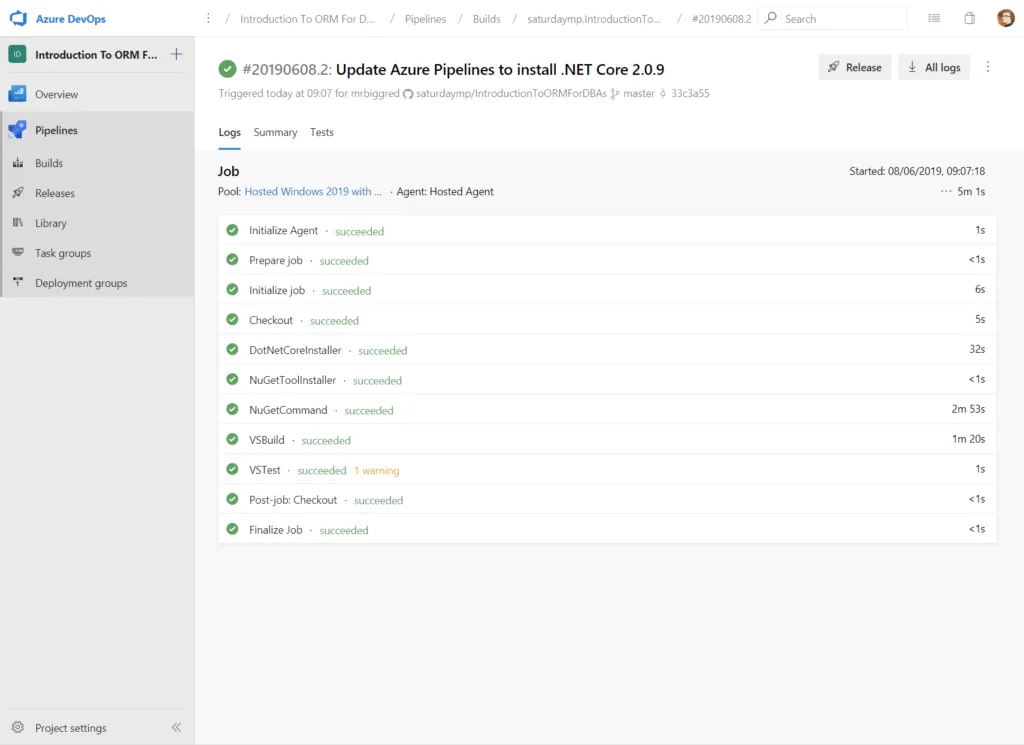
Task: Click the saturdaymp.IntroductionTo breadcrumb
Action: pyautogui.click(x=594, y=19)
